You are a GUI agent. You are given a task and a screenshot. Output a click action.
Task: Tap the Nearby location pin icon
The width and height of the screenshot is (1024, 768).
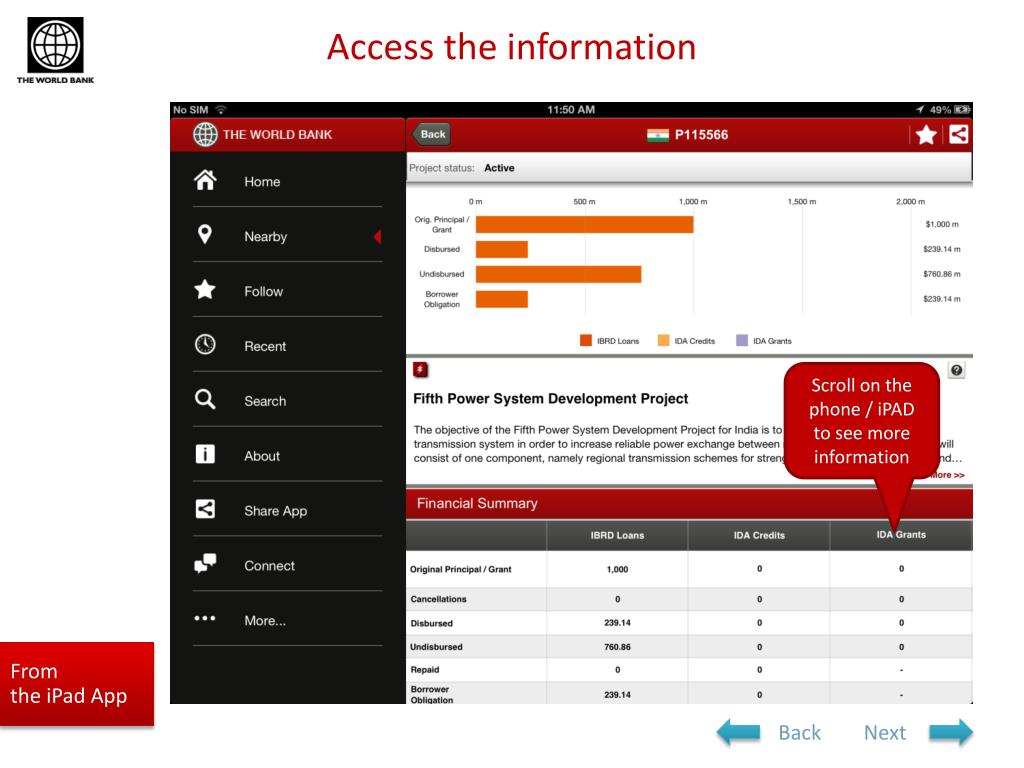coord(204,234)
